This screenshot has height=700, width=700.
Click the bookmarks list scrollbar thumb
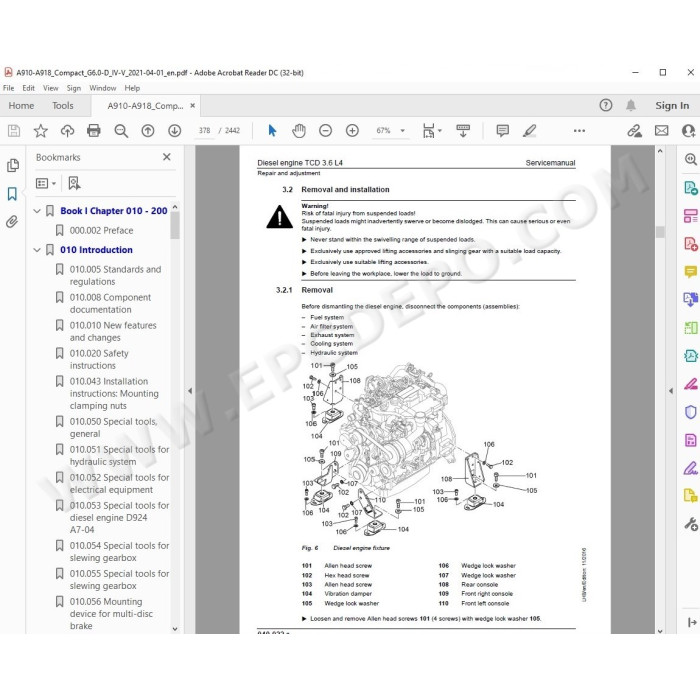point(175,225)
